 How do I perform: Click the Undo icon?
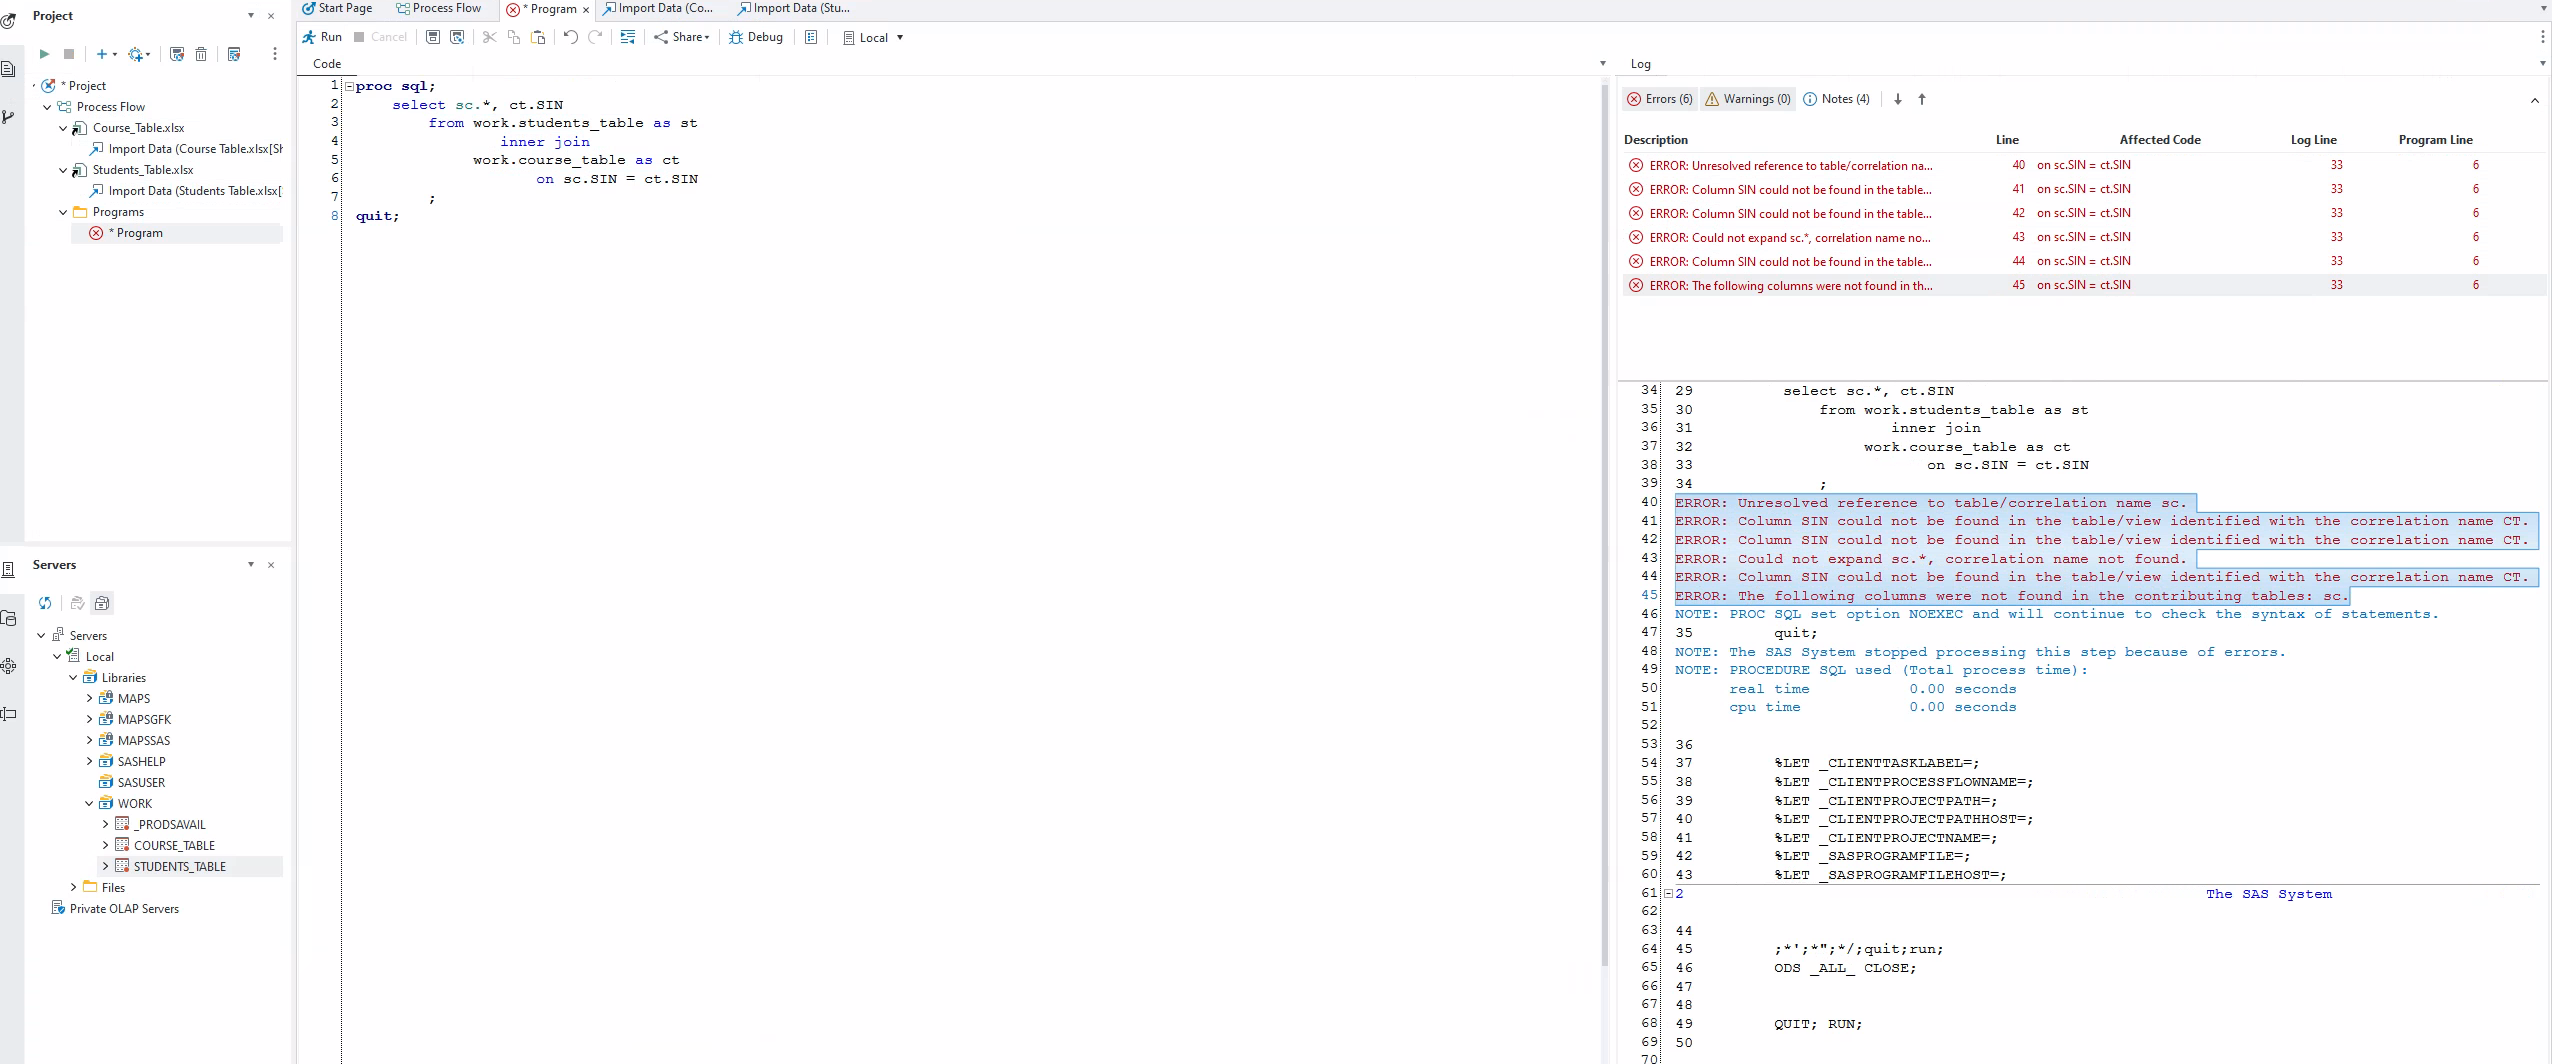tap(569, 37)
